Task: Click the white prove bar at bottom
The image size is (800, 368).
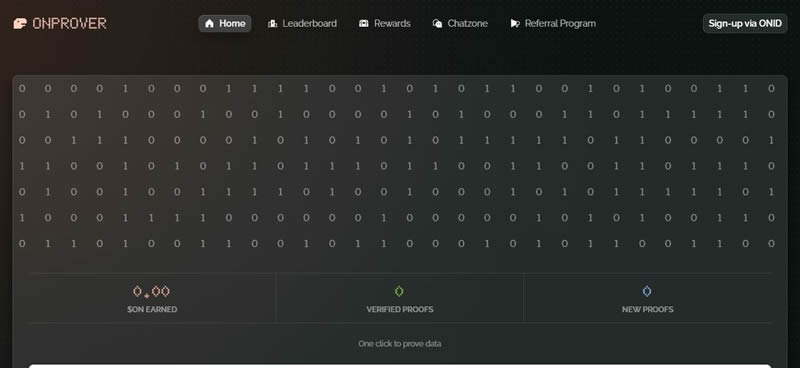Action: (400, 366)
